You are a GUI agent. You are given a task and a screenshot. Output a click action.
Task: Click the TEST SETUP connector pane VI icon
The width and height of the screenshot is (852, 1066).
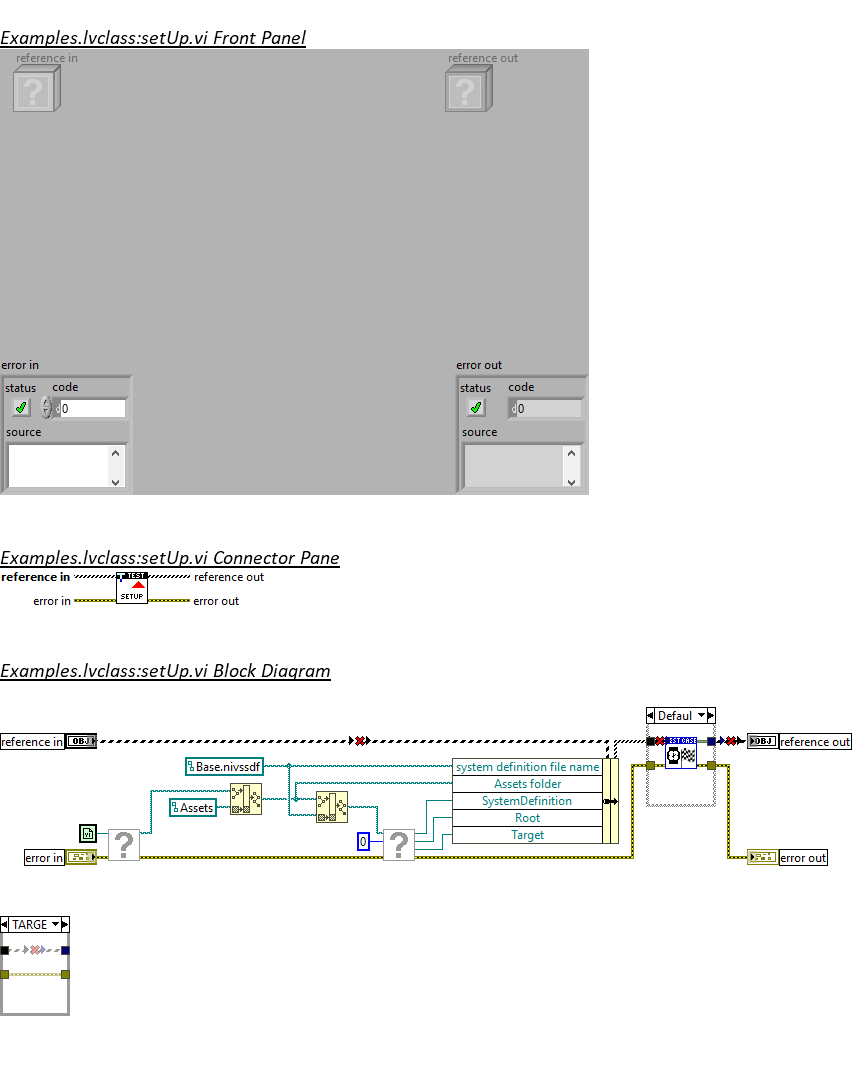[132, 588]
